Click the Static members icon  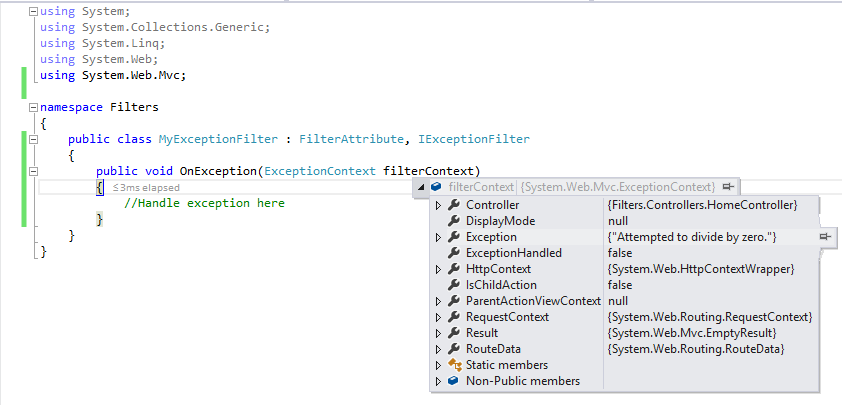coord(455,365)
